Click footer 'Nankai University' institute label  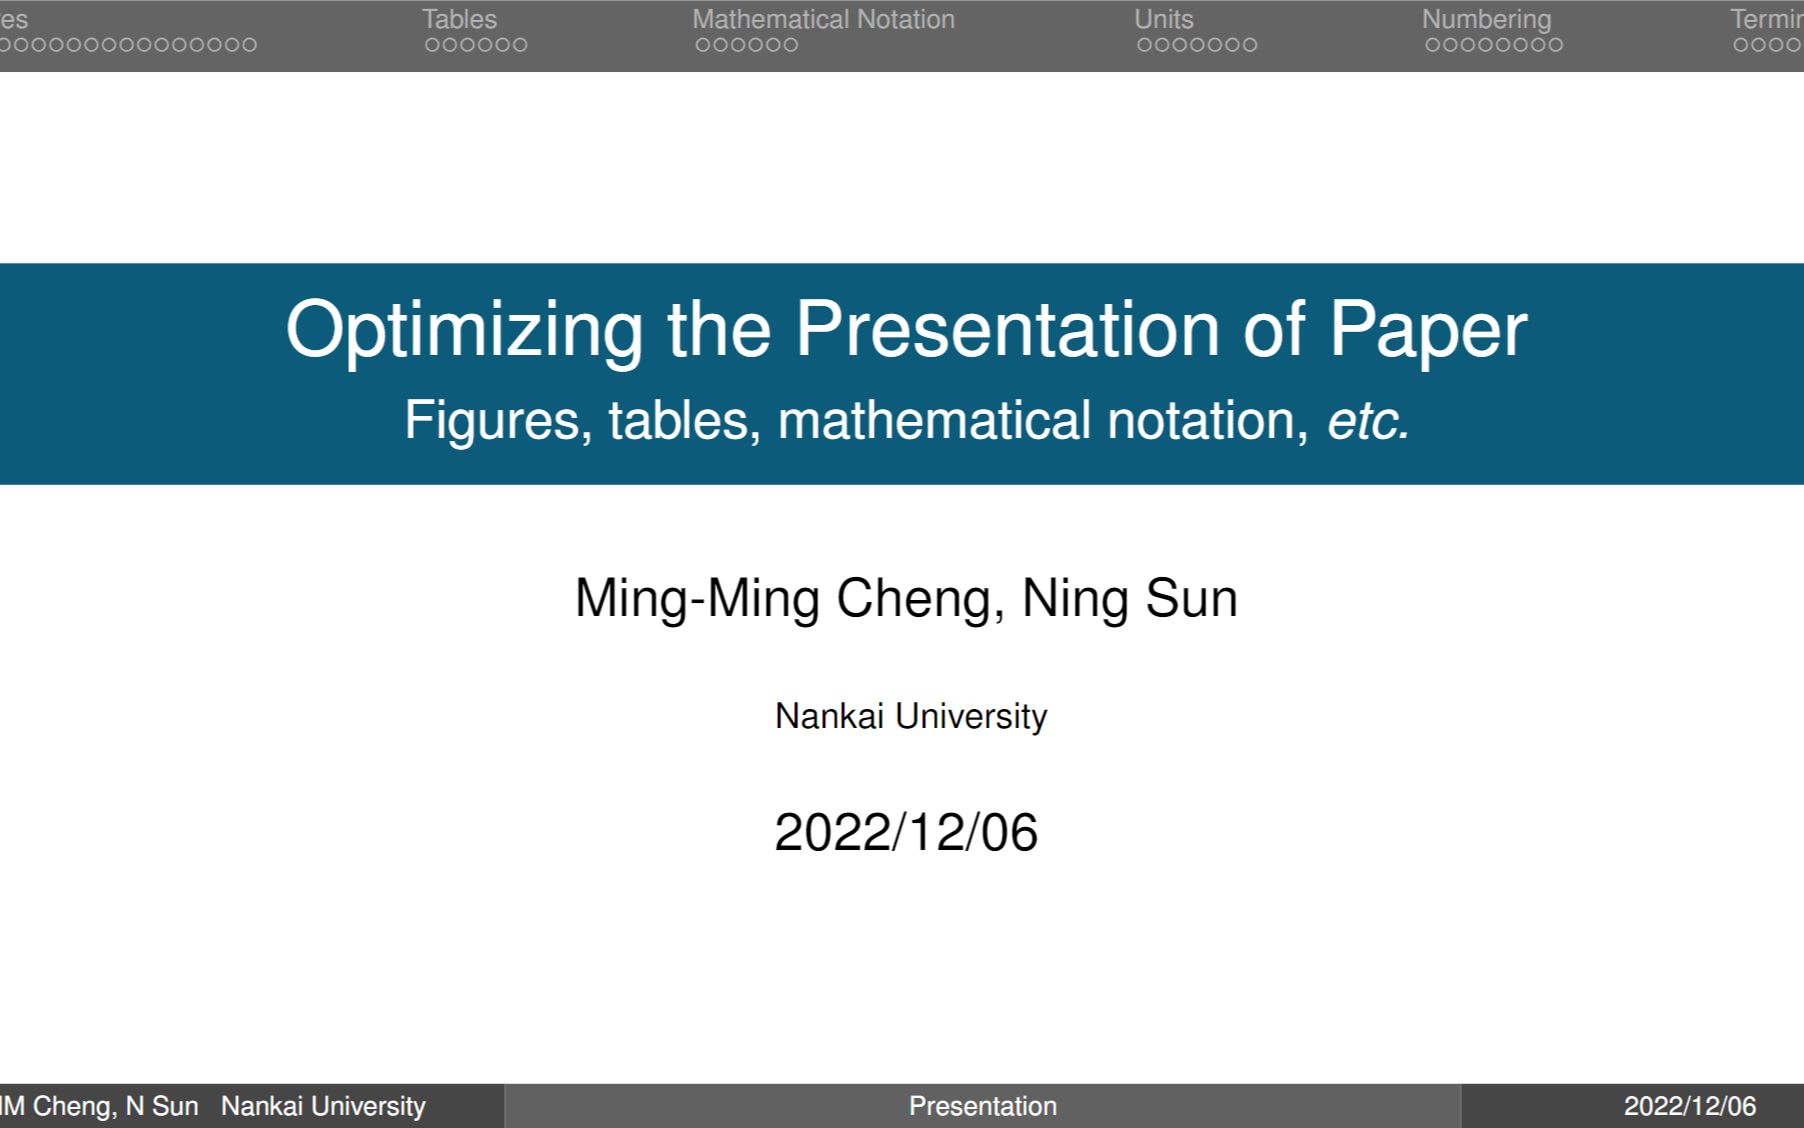point(323,1106)
